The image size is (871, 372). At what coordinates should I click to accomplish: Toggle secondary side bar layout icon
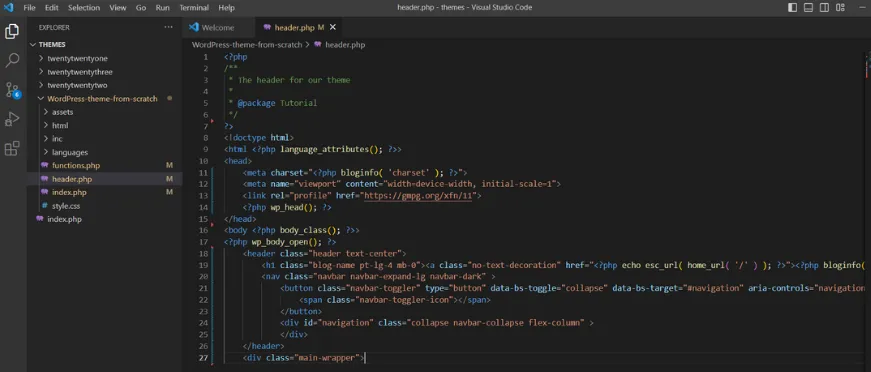coord(824,7)
